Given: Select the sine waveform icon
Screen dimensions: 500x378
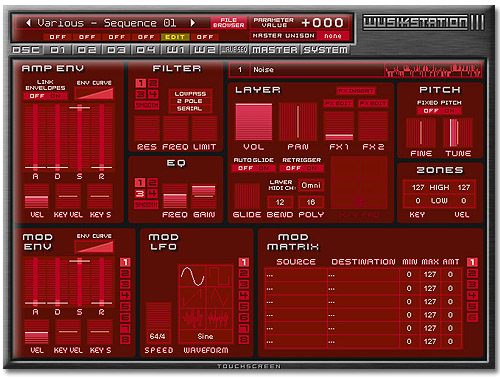Looking at the screenshot, I should [193, 276].
